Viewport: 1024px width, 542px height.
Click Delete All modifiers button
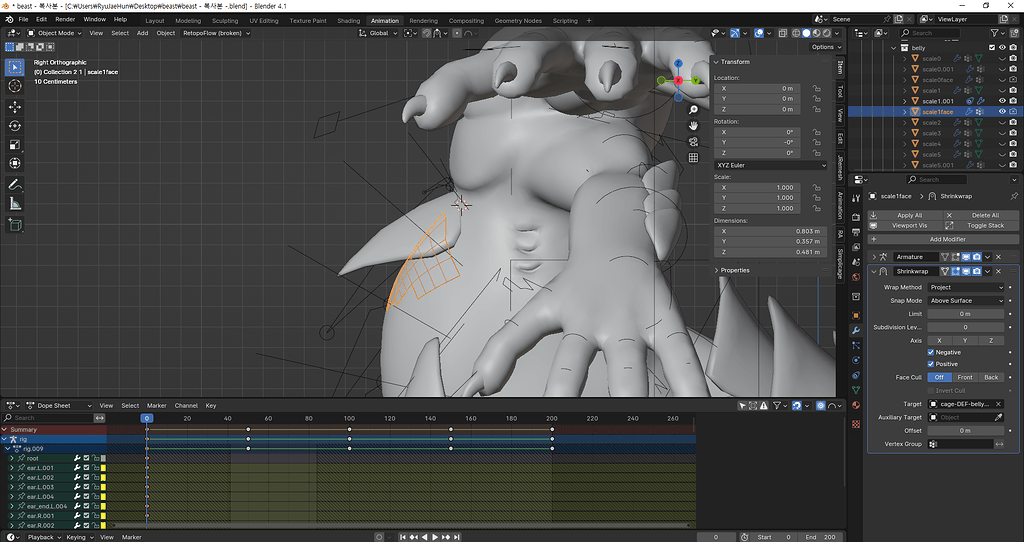980,215
